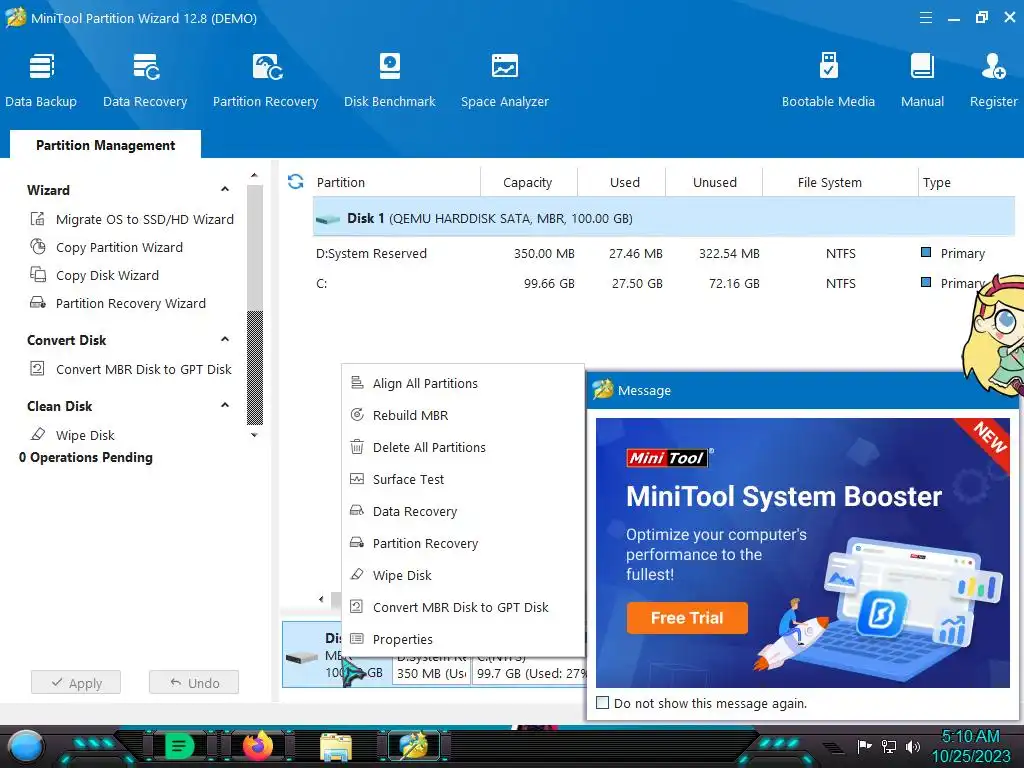
Task: Open Firefox from the taskbar
Action: click(x=257, y=746)
